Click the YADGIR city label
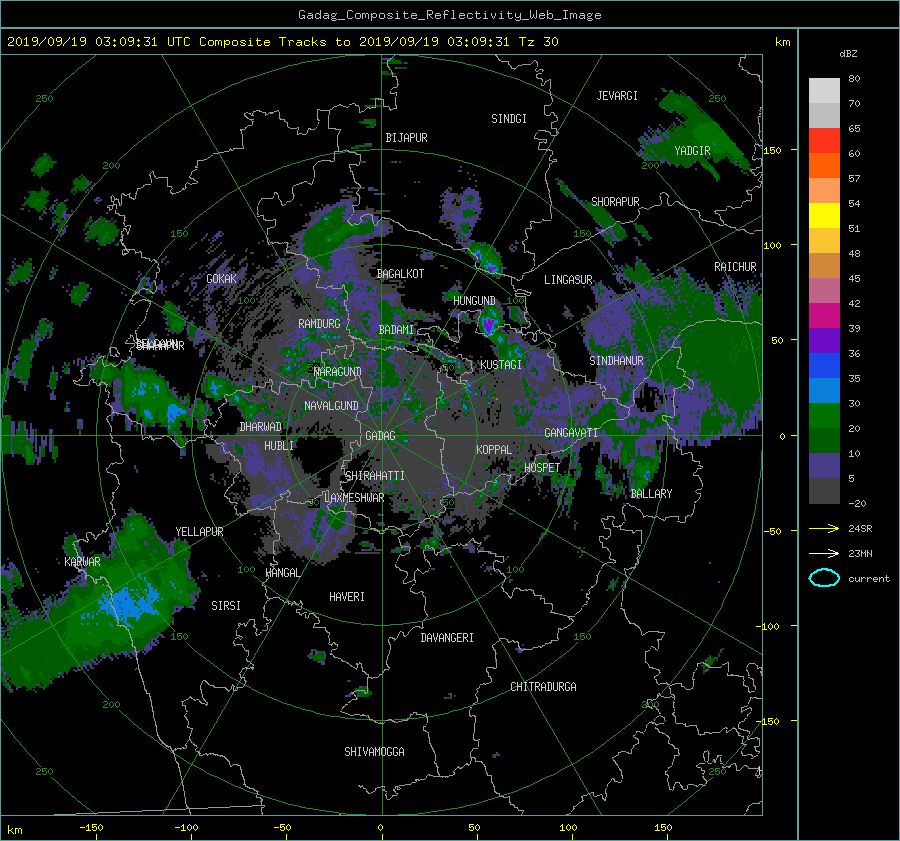The height and width of the screenshot is (841, 900). tap(692, 151)
